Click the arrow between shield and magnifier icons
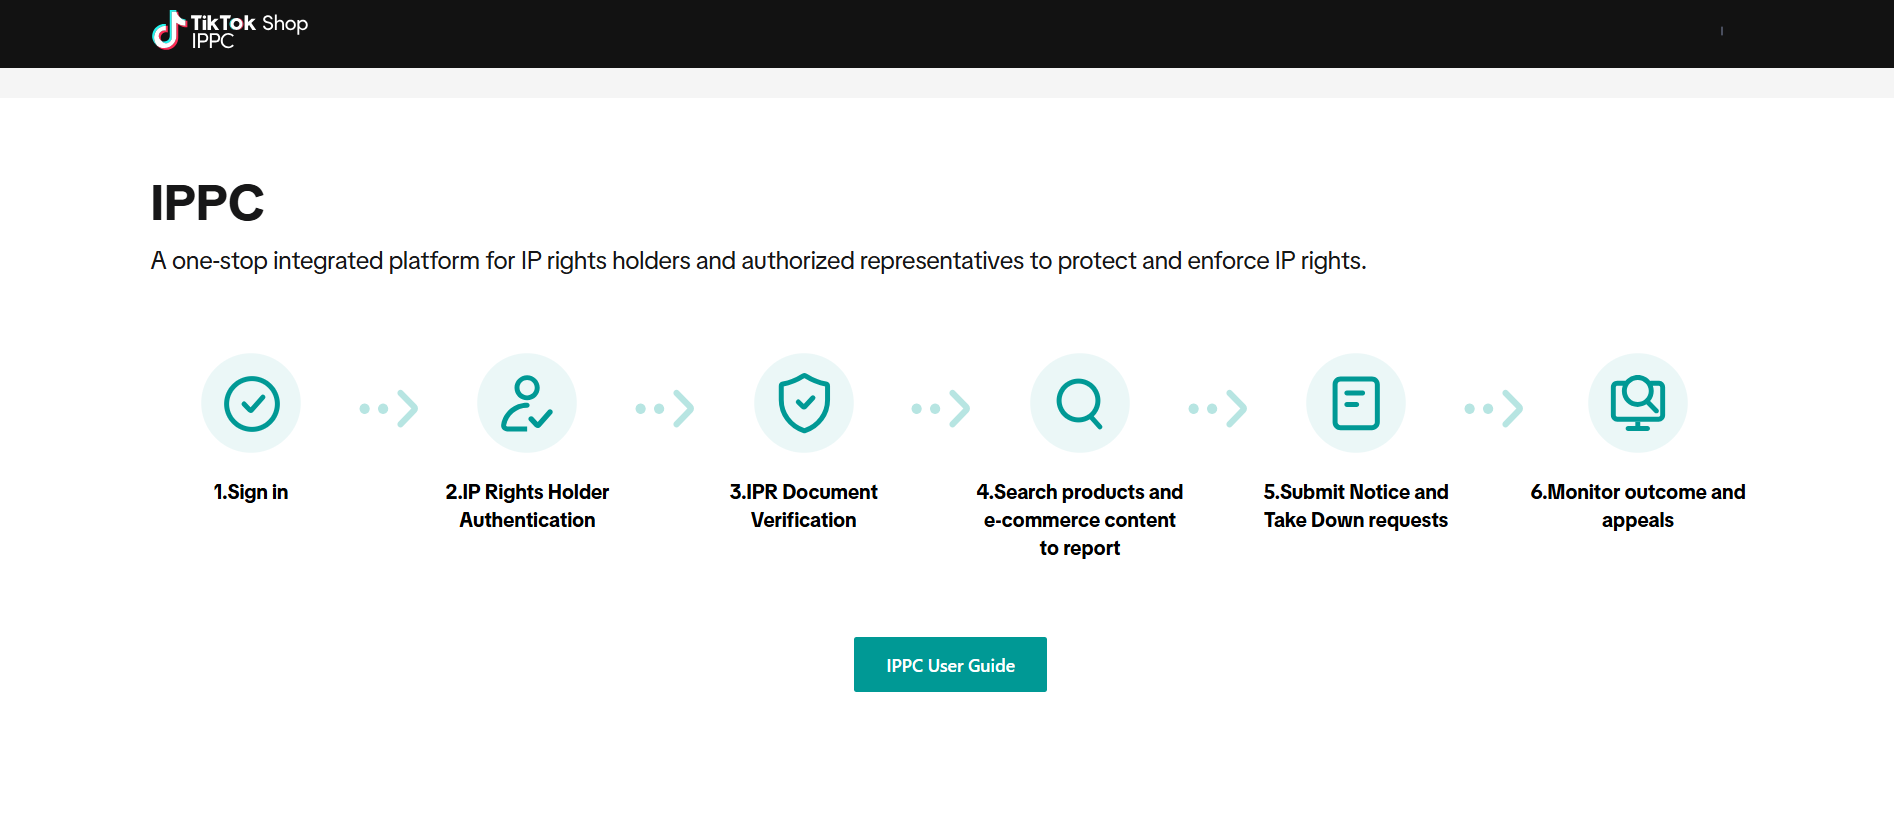The width and height of the screenshot is (1894, 815). (x=941, y=408)
